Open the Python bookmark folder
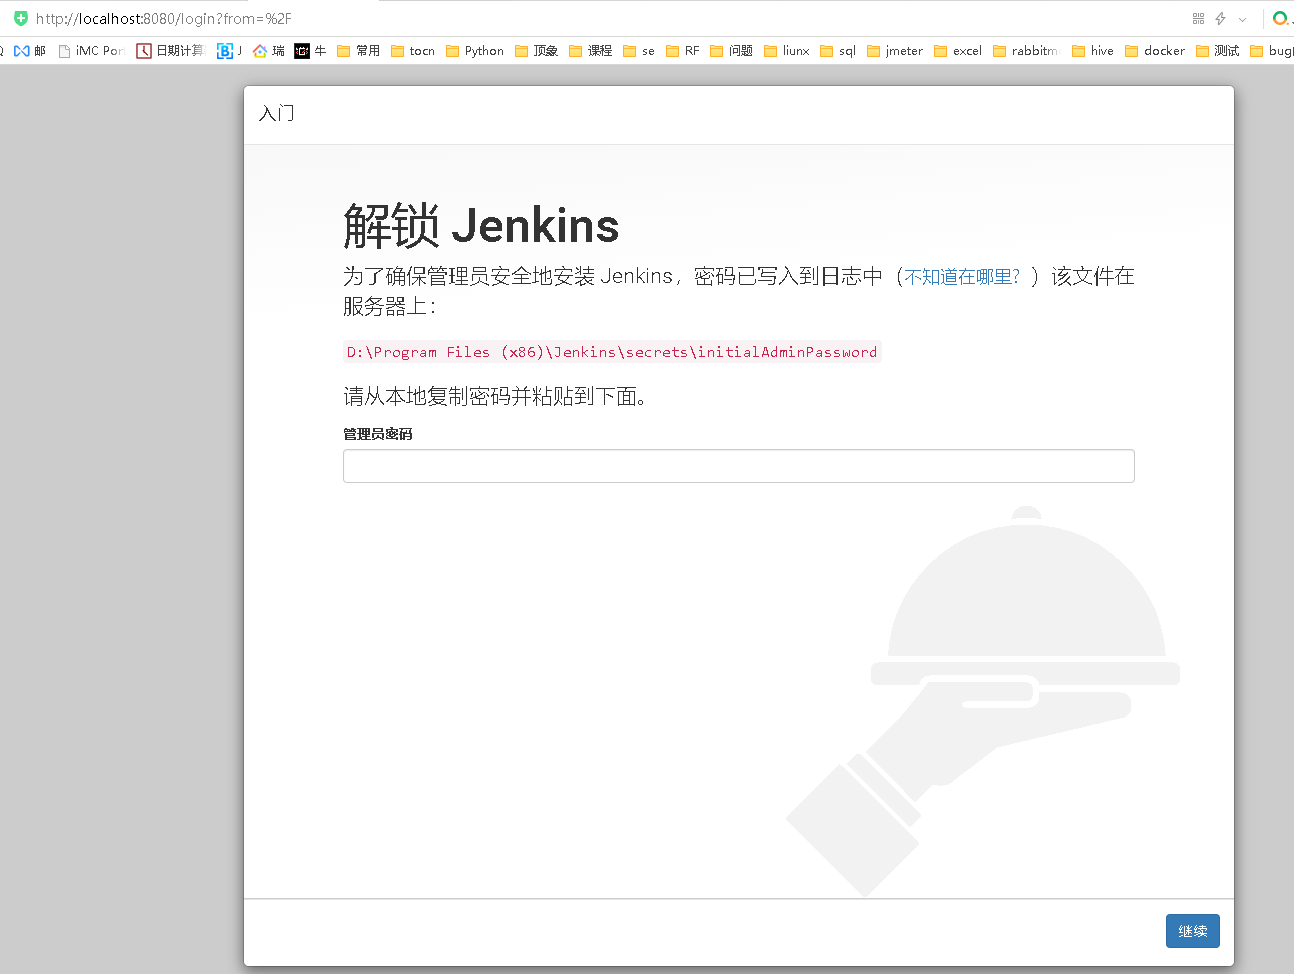1294x974 pixels. (475, 51)
